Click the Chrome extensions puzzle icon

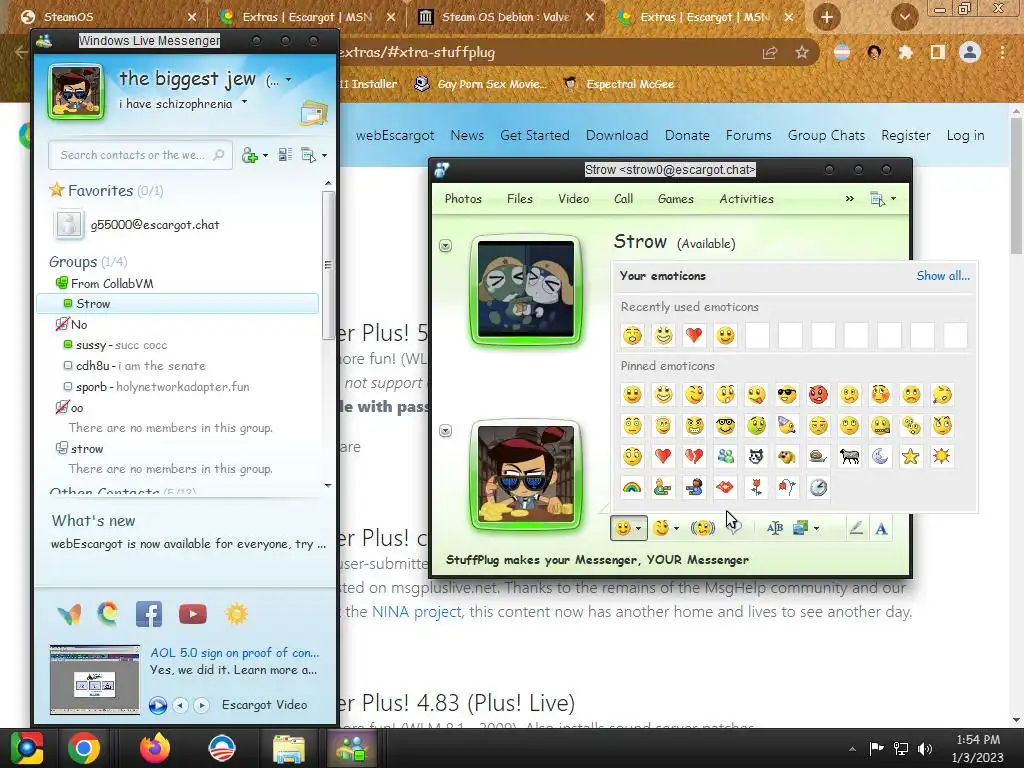coord(905,52)
